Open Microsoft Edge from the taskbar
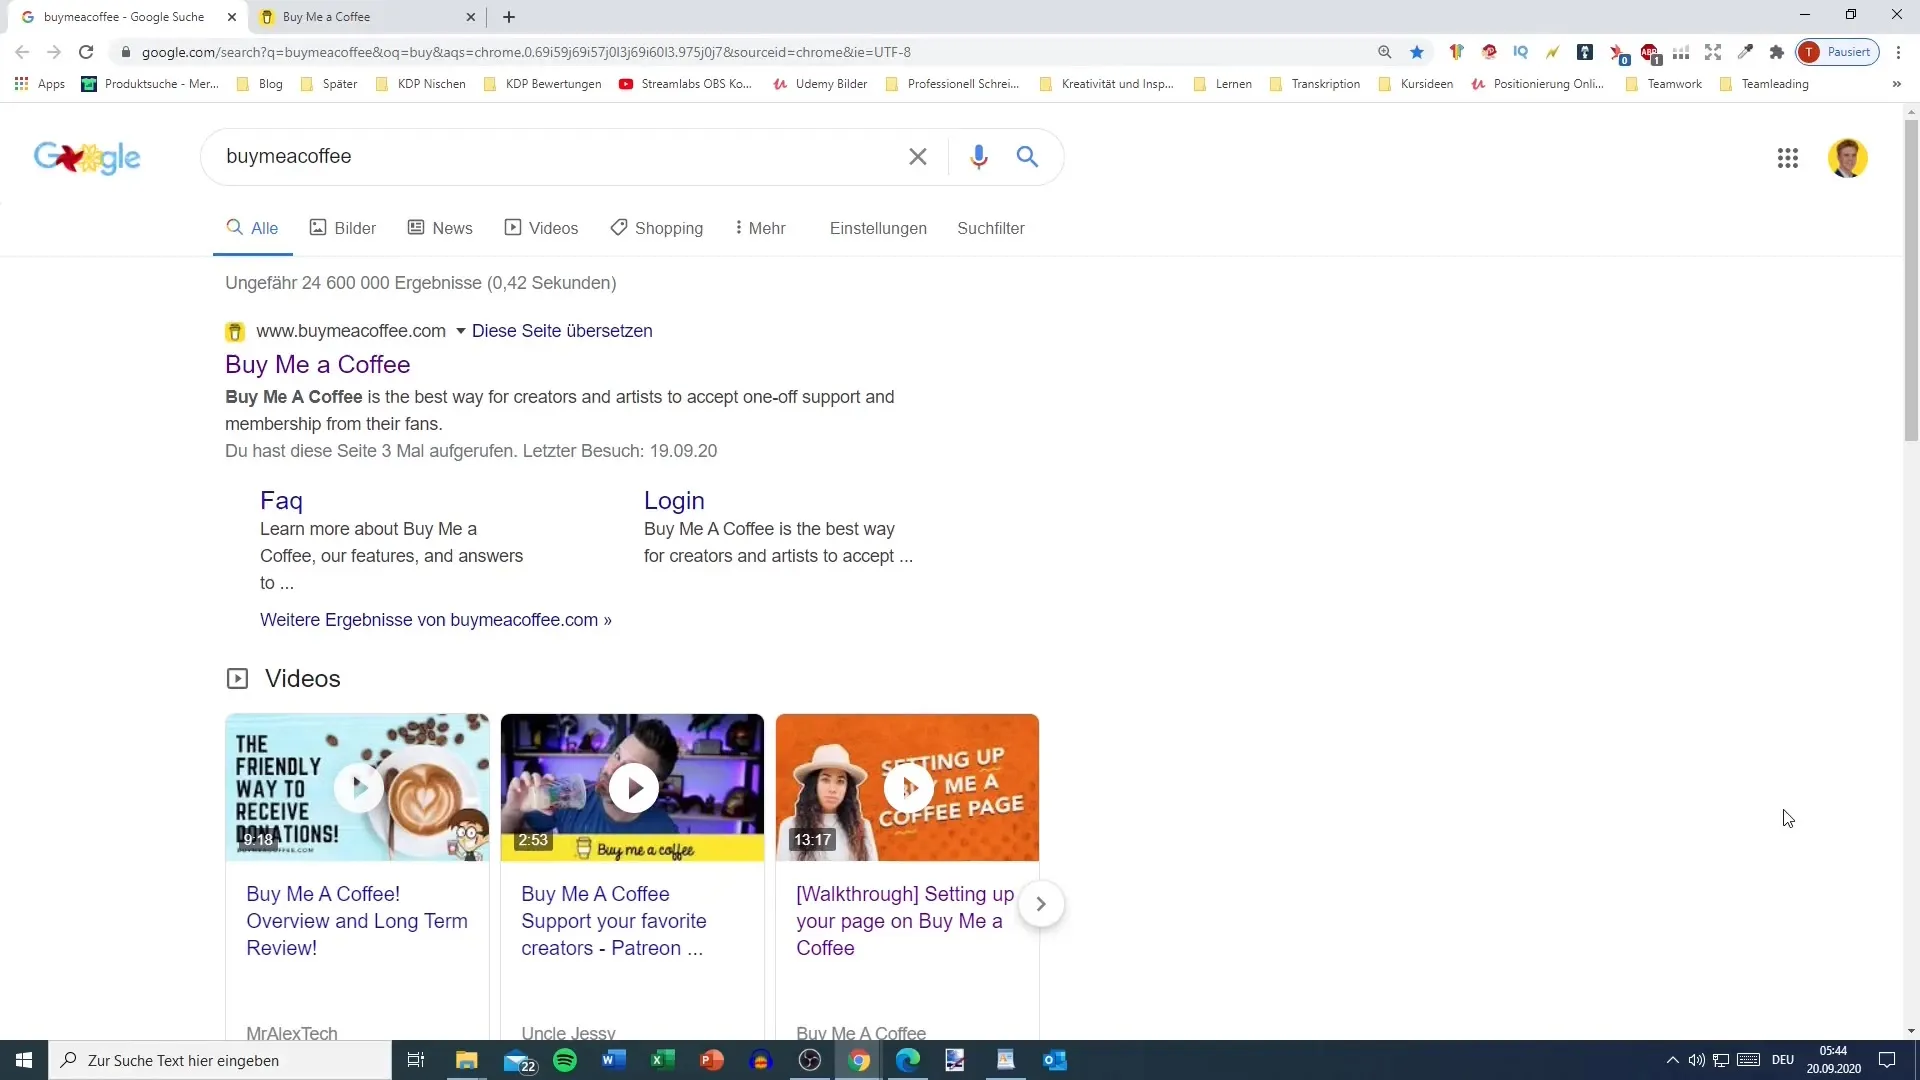Image resolution: width=1920 pixels, height=1080 pixels. [x=908, y=1060]
